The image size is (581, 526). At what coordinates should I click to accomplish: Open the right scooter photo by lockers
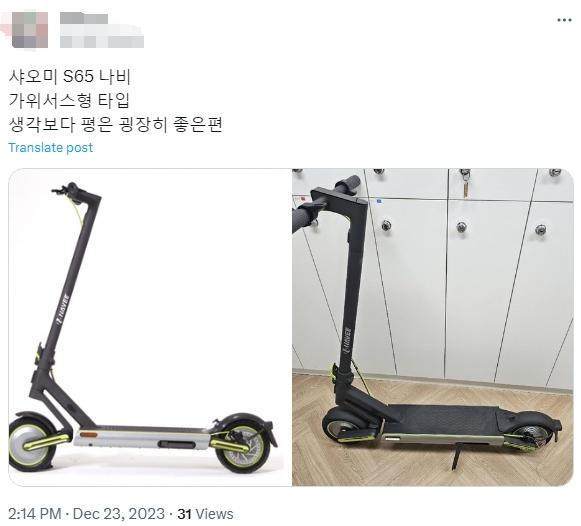(433, 327)
